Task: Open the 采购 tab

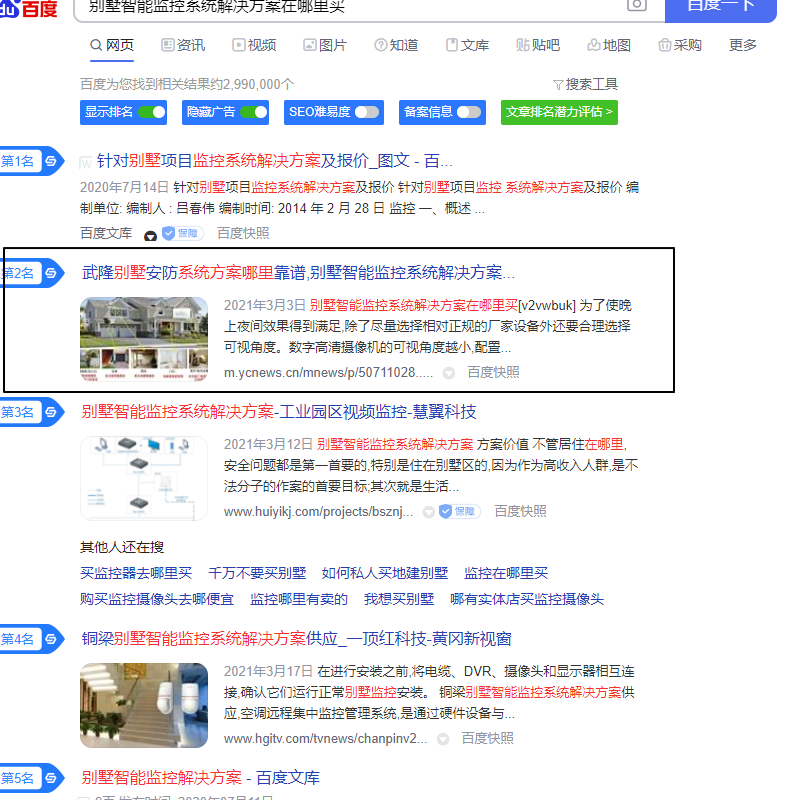Action: 680,45
